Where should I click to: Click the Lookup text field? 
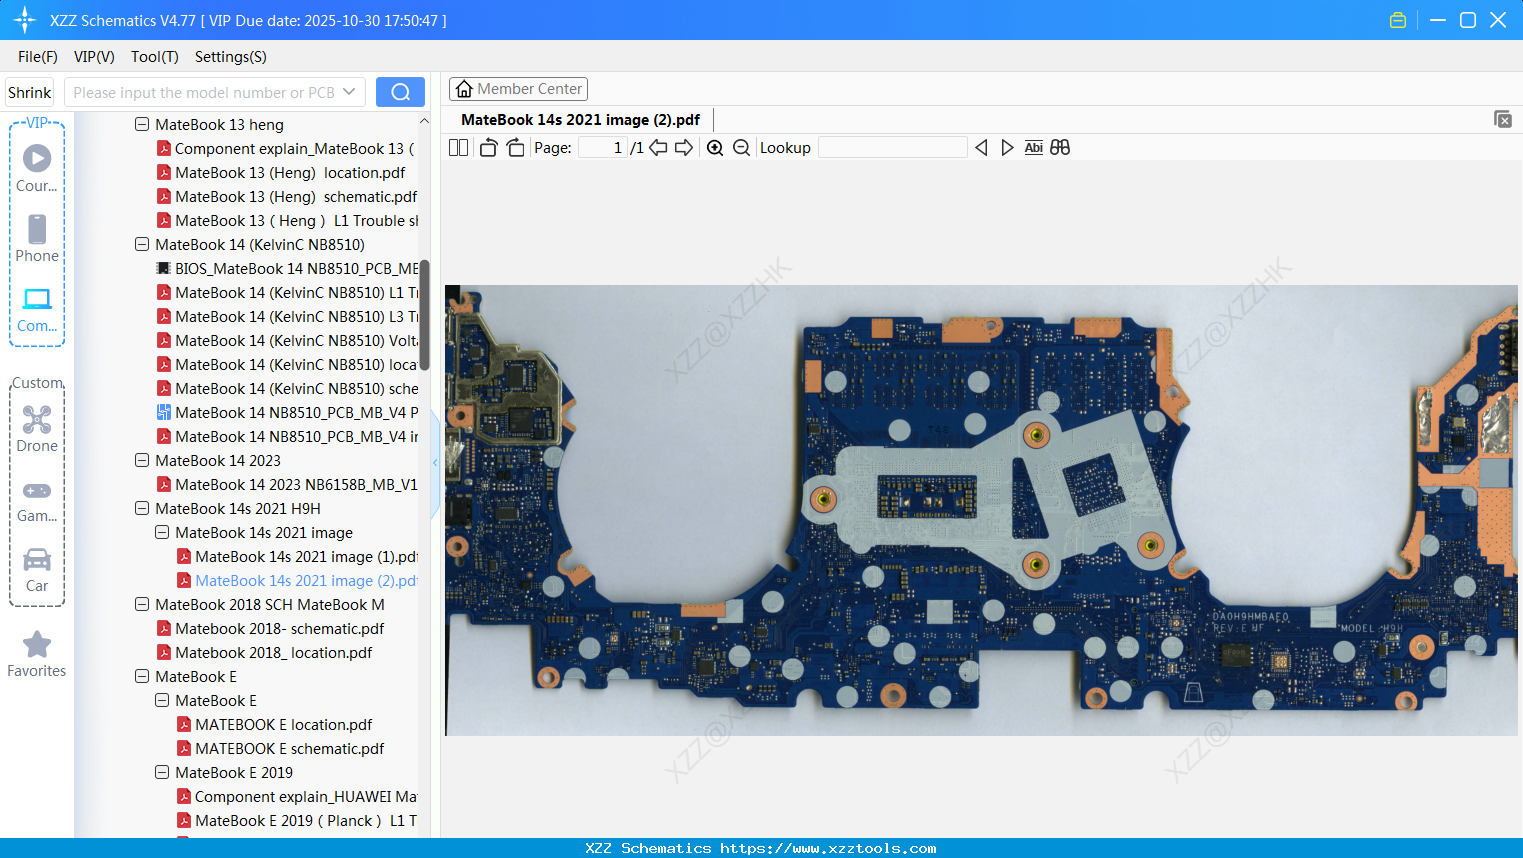click(x=893, y=148)
